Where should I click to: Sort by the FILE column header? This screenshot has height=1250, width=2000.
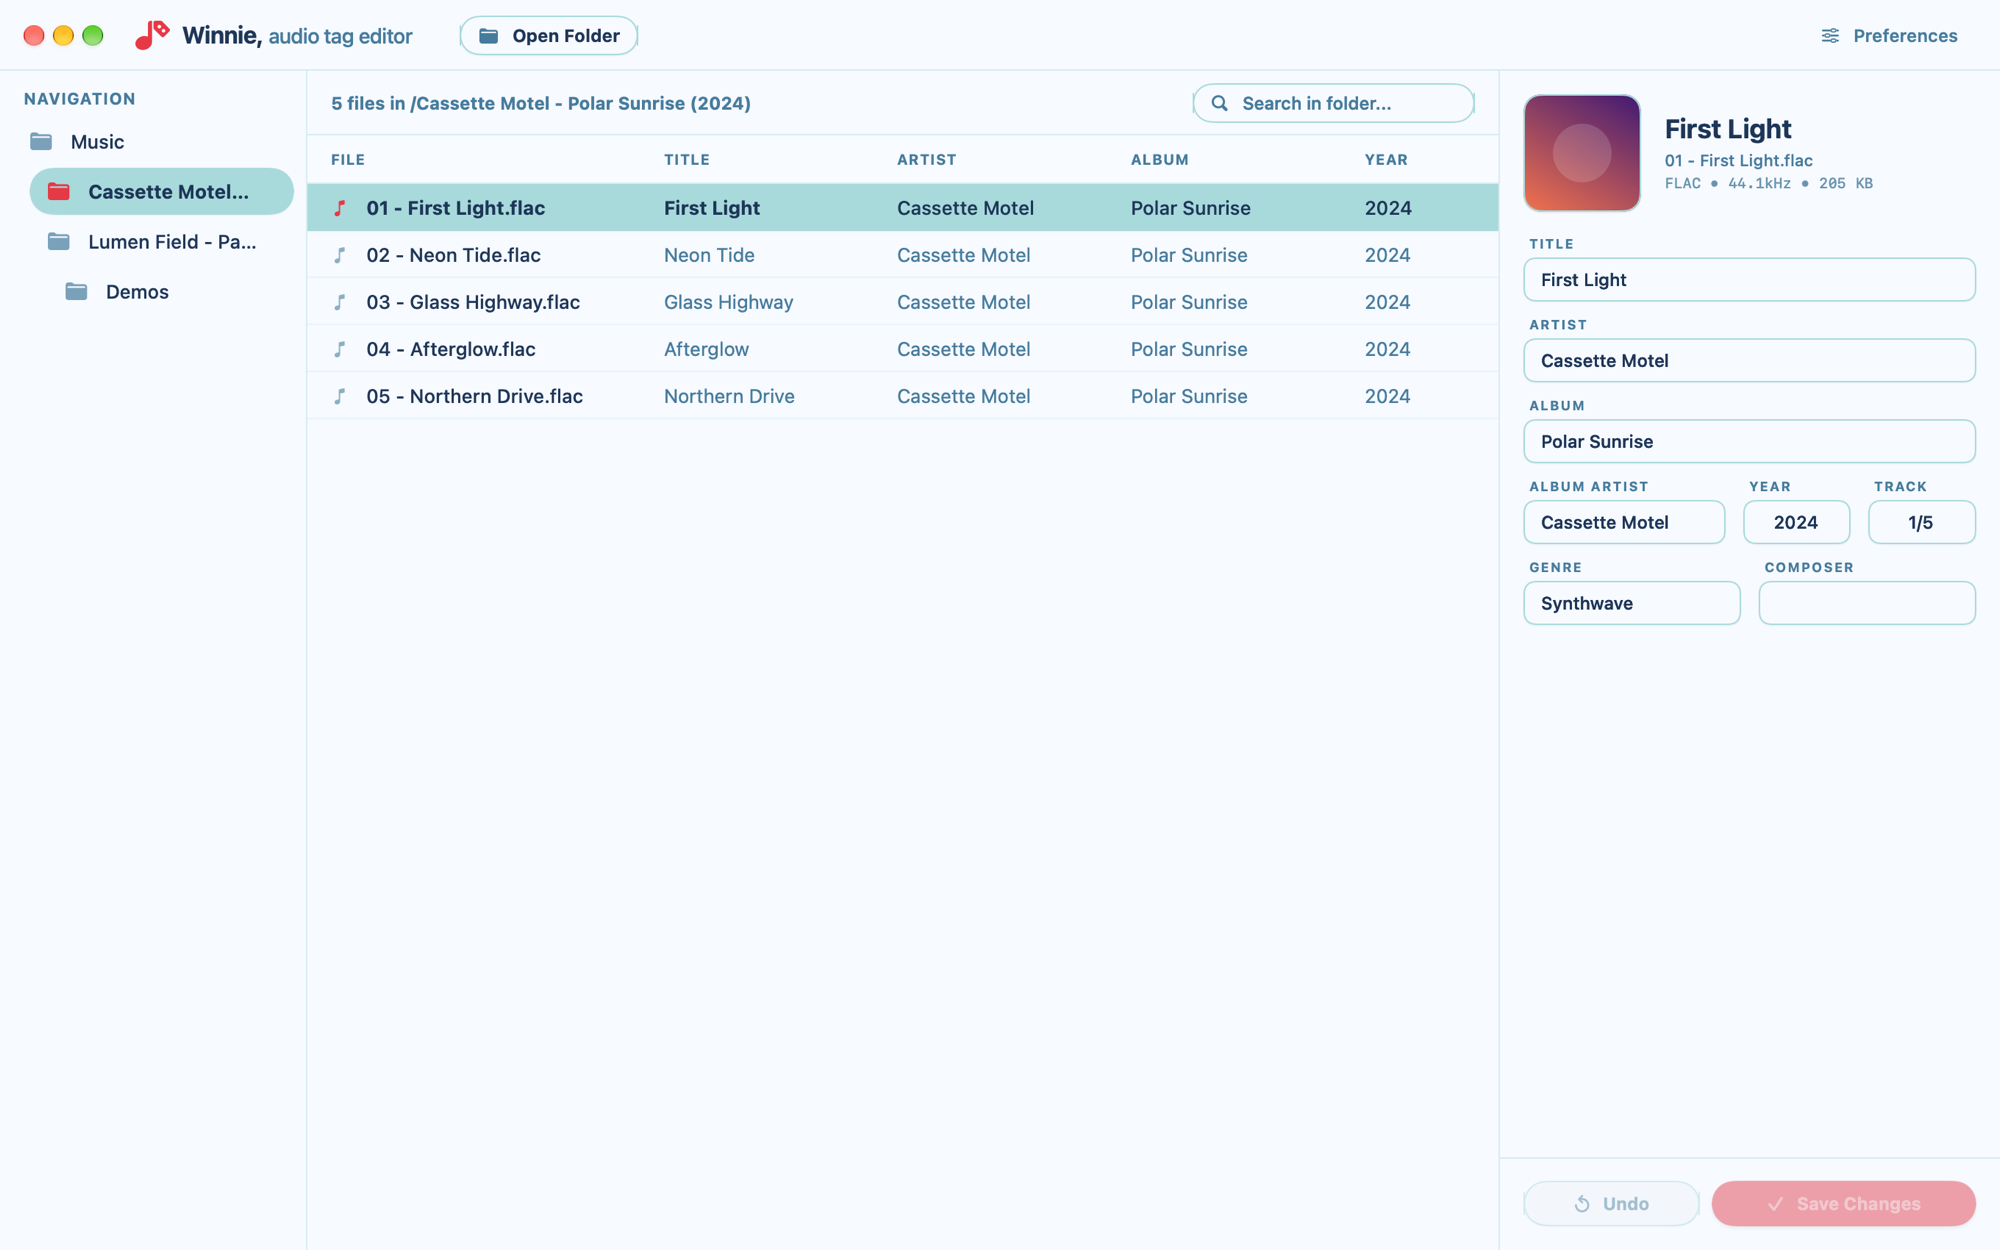[348, 160]
